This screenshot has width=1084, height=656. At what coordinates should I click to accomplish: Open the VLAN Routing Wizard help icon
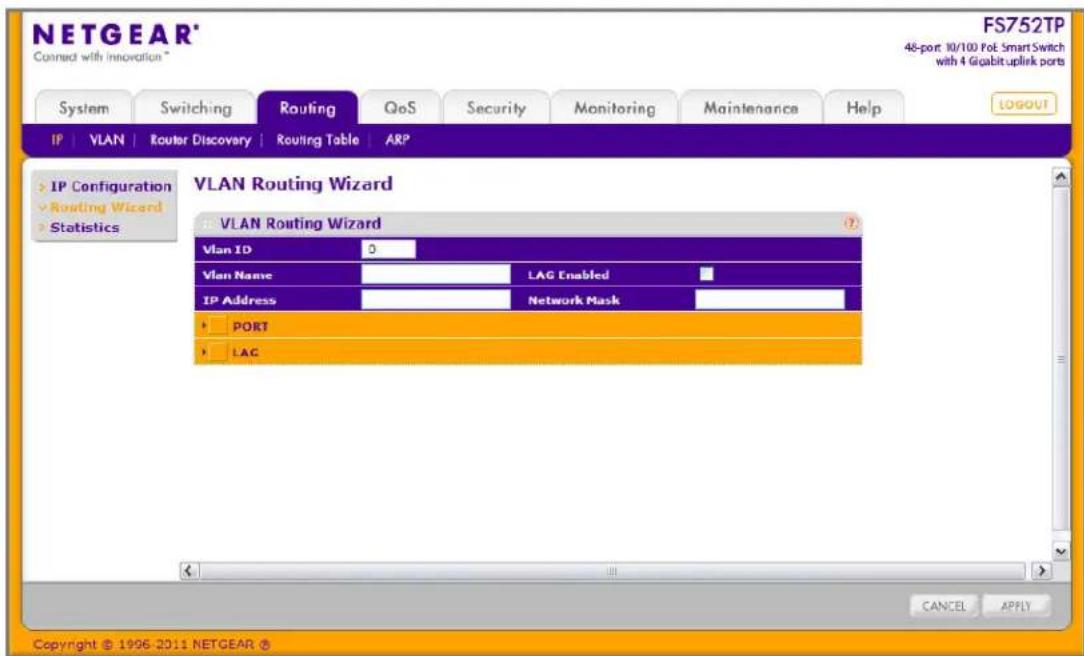tap(851, 223)
